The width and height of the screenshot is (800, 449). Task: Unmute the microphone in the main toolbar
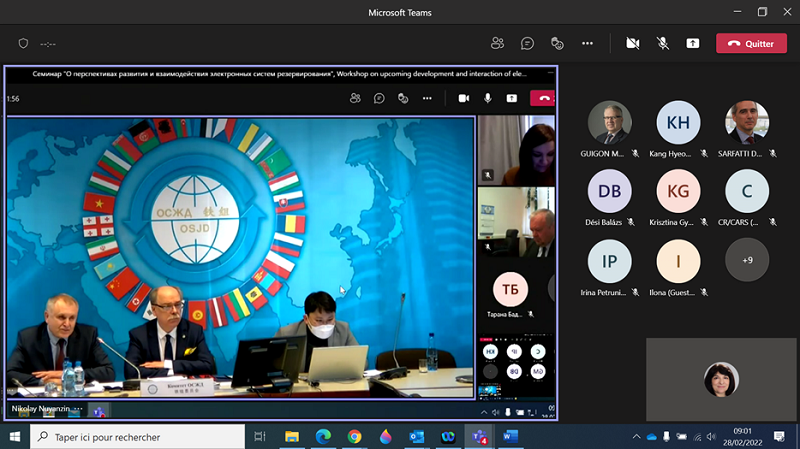coord(662,44)
